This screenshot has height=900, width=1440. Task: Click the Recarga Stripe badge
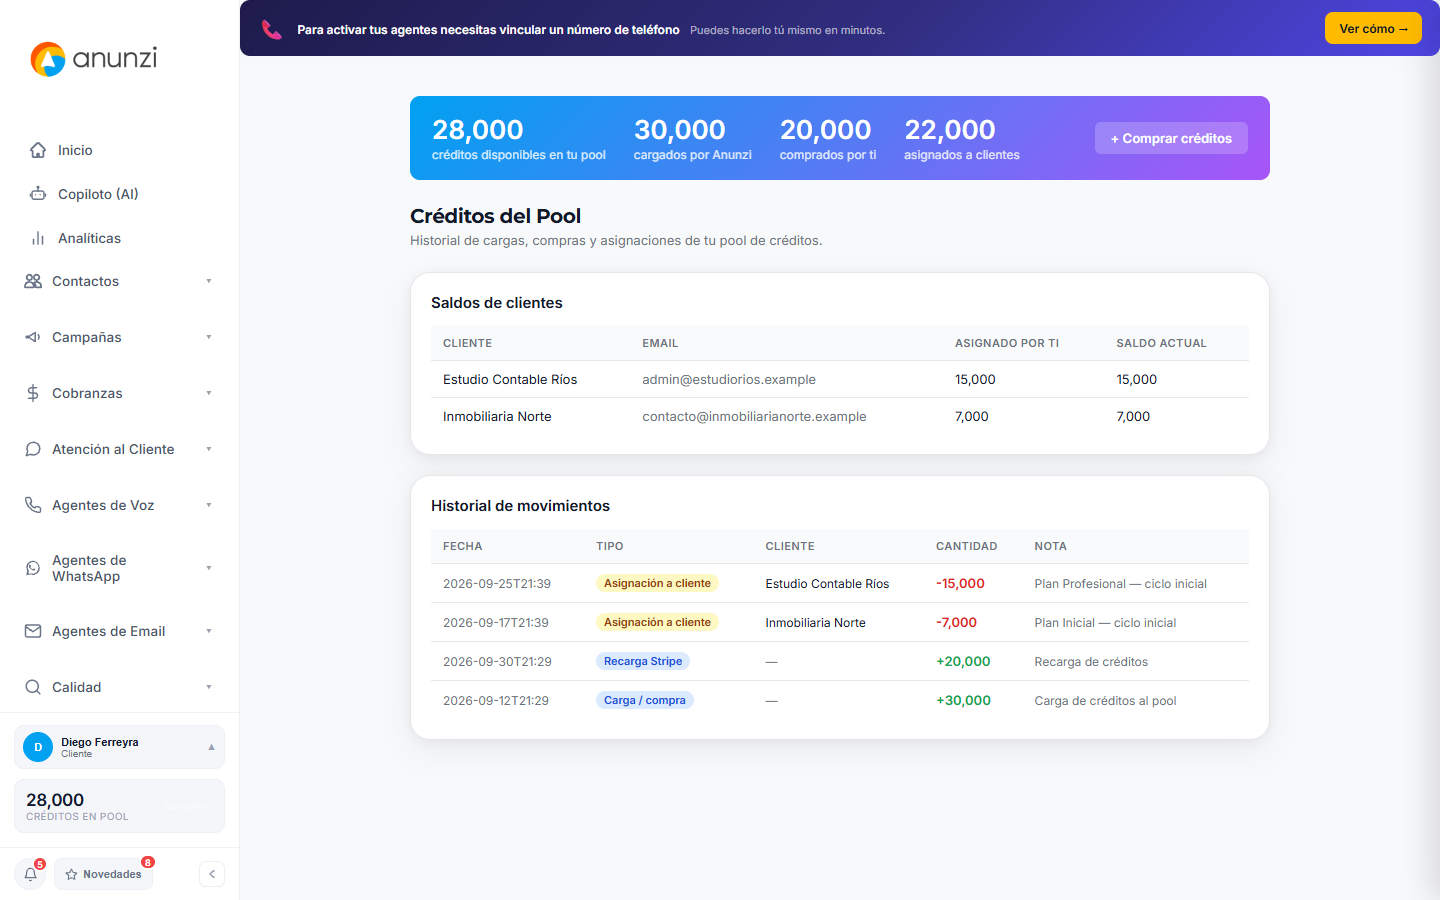(x=643, y=661)
